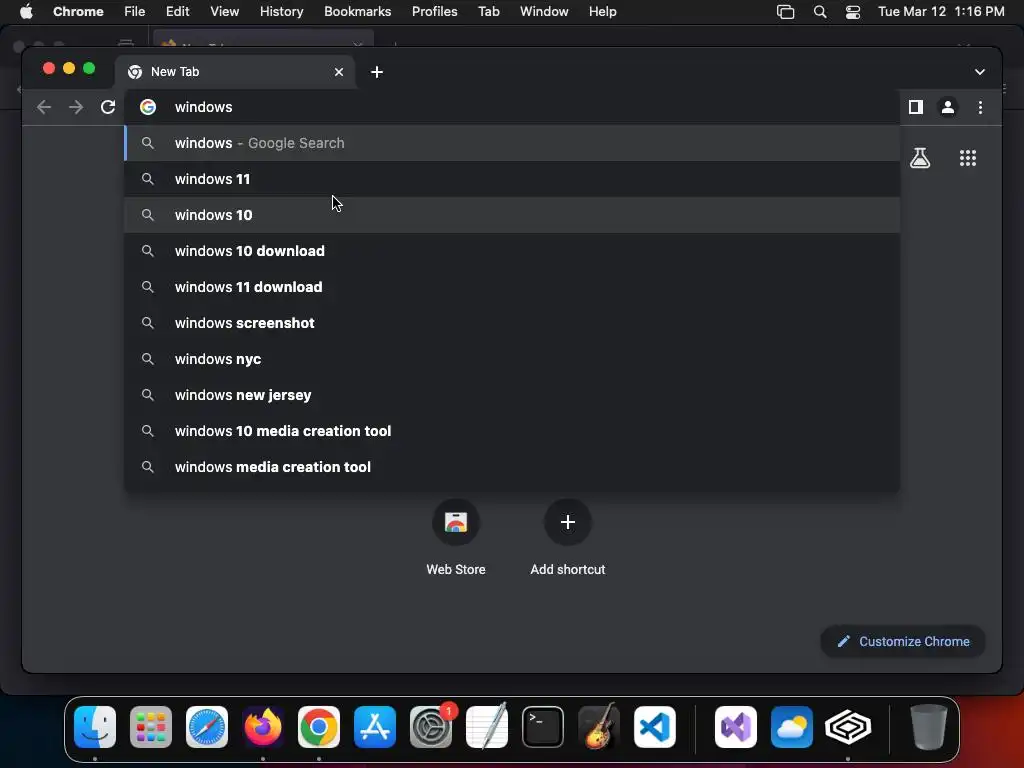Open the Apple menu
Viewport: 1024px width, 768px height.
pos(26,12)
